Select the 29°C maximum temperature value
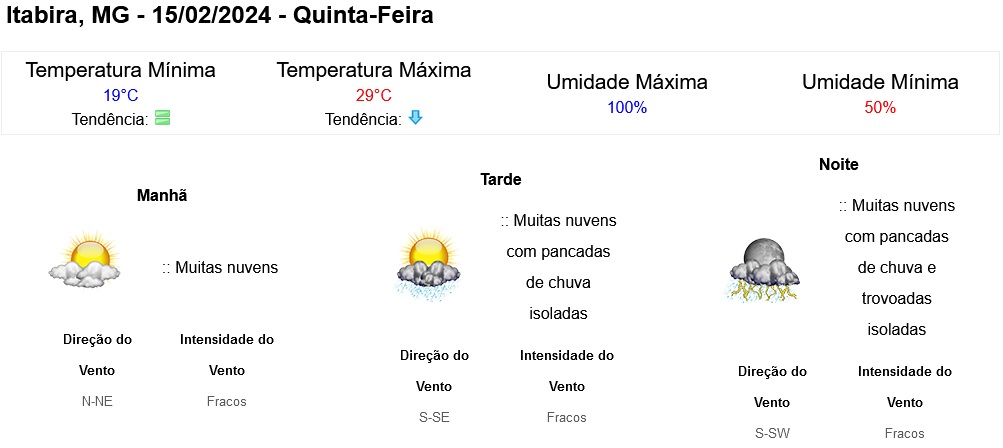Viewport: 1003px width, 448px height. 374,96
